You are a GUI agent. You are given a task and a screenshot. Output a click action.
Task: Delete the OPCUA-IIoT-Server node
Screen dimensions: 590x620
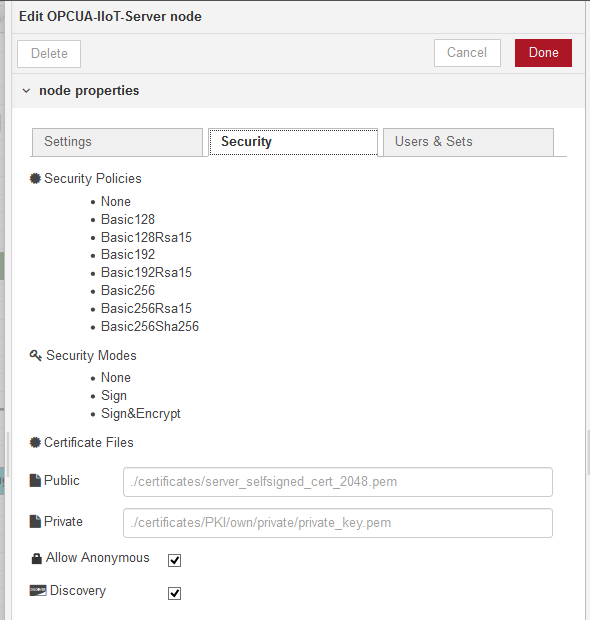coord(49,54)
